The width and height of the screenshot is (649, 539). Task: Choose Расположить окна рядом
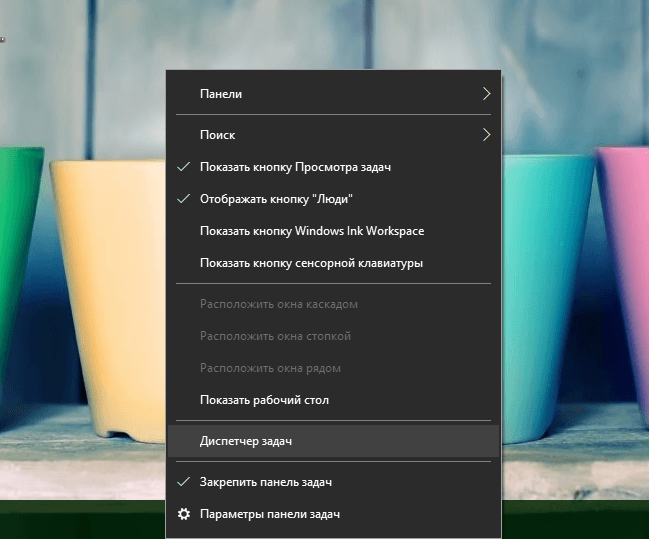[334, 368]
